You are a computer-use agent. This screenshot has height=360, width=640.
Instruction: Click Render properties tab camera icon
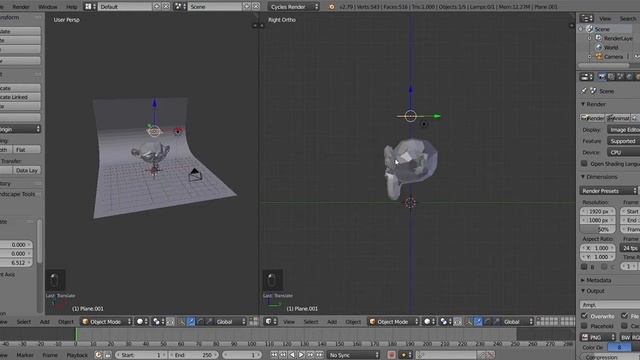602,77
